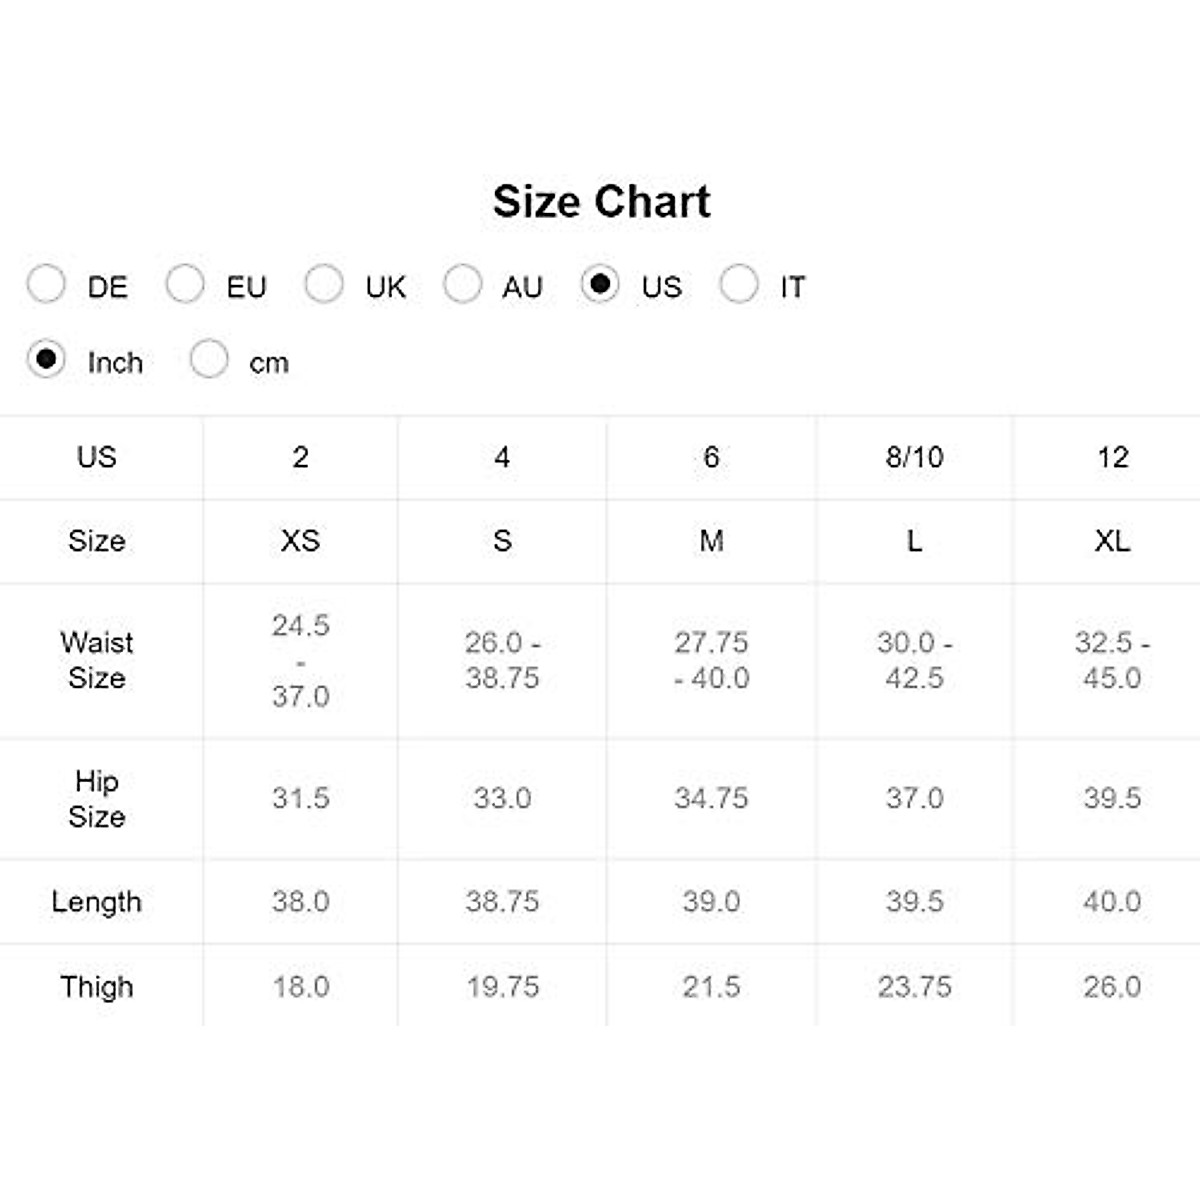Pick the IT sizing radio button
Image resolution: width=1200 pixels, height=1200 pixels.
pos(739,285)
